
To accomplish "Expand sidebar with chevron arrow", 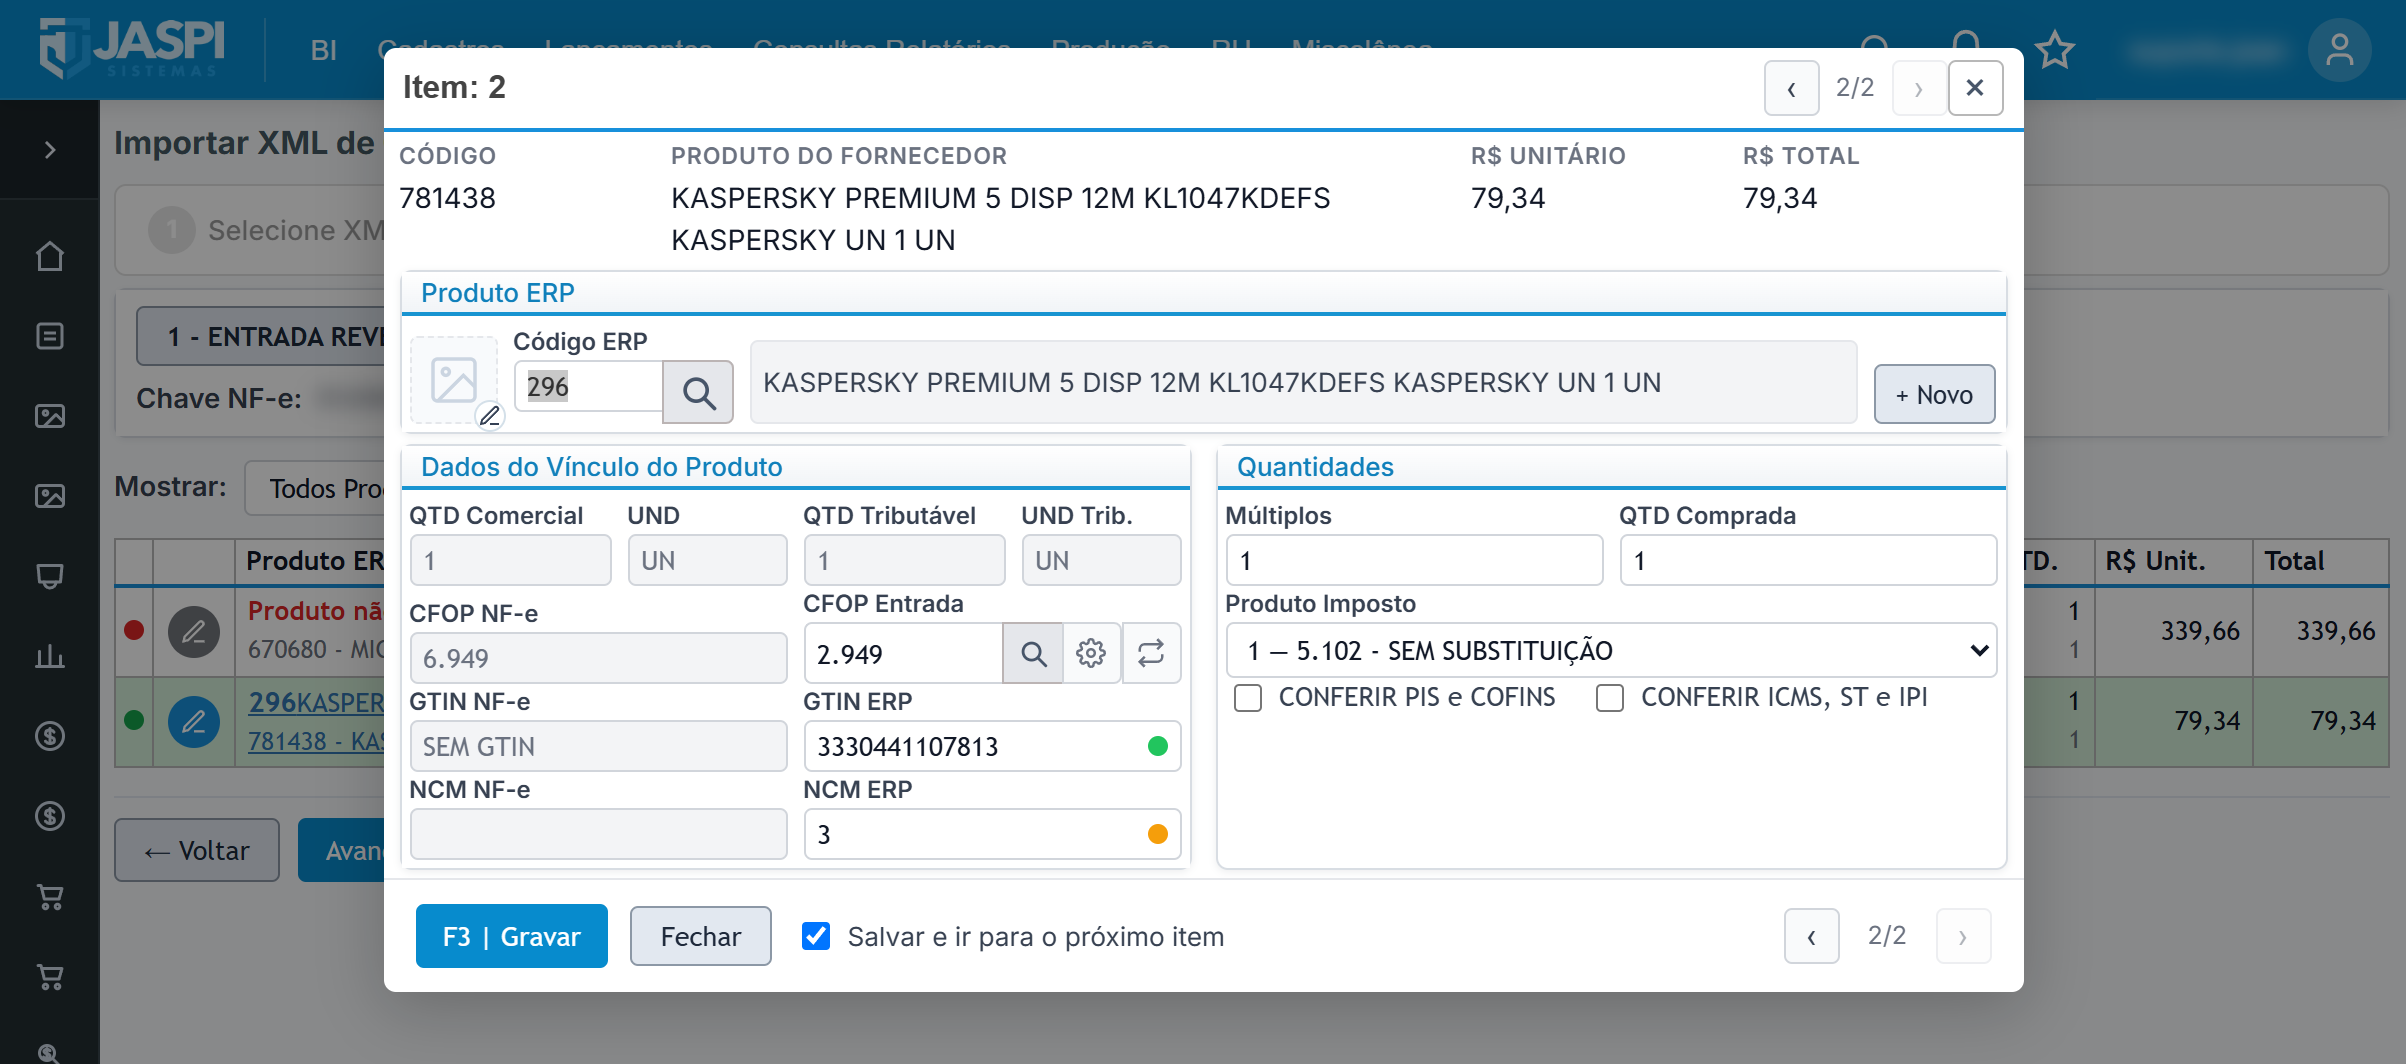I will [x=50, y=150].
